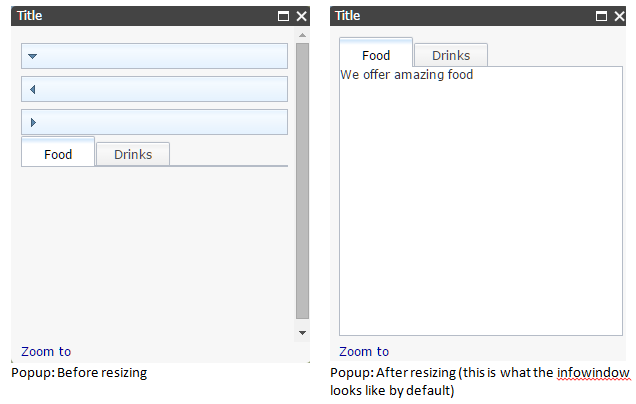The width and height of the screenshot is (636, 404).
Task: Close the before-resizing popup window
Action: coord(301,16)
